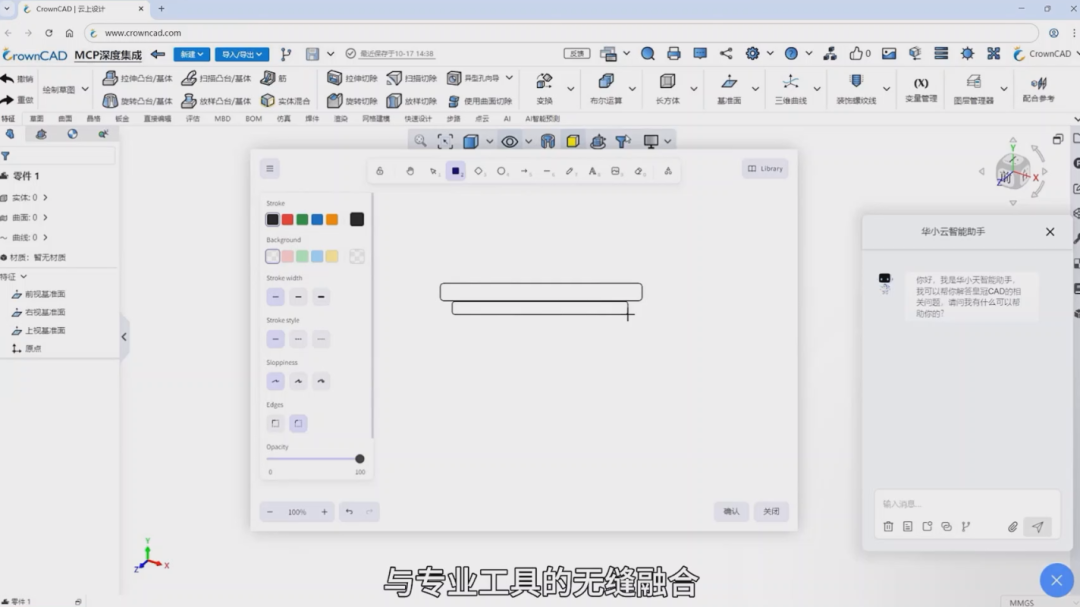Switch to the 草图 ribbon tab
This screenshot has width=1080, height=607.
37,119
